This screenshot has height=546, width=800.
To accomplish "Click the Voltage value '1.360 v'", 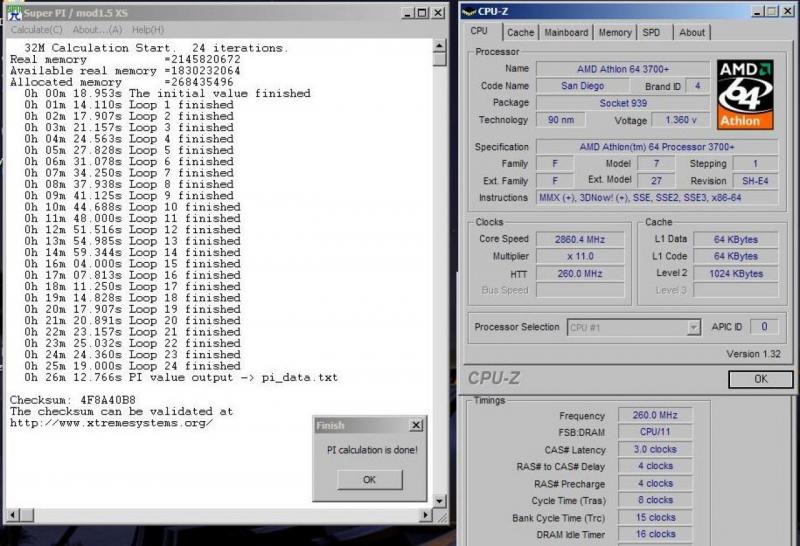I will (680, 120).
